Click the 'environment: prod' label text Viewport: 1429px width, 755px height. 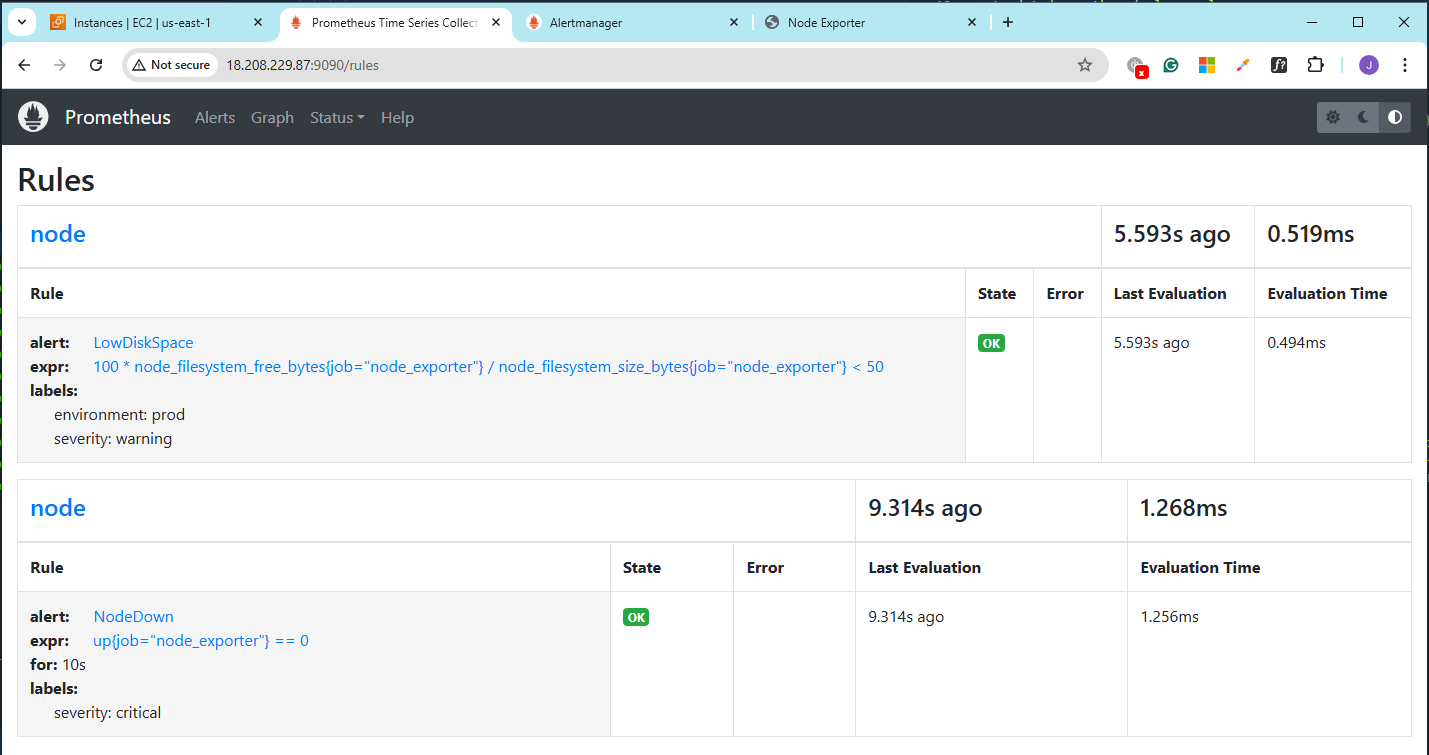coord(119,415)
